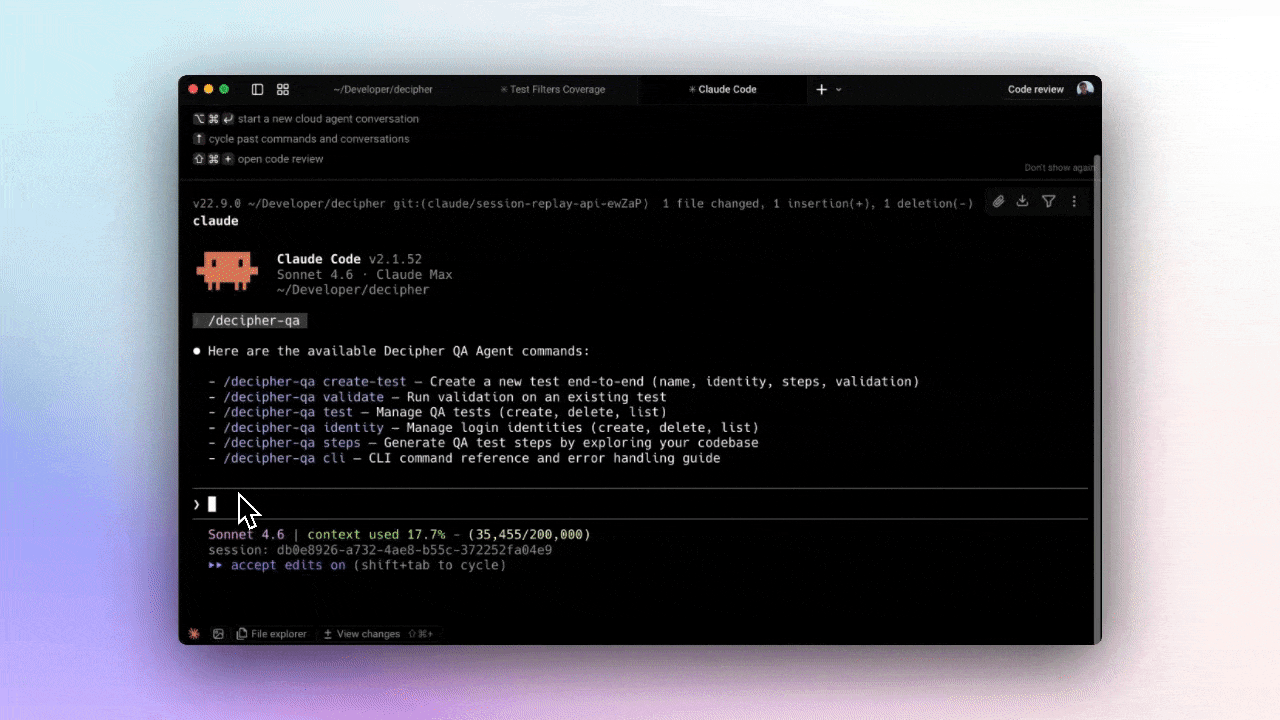Open the File explorer button
Viewport: 1280px width, 720px height.
272,634
